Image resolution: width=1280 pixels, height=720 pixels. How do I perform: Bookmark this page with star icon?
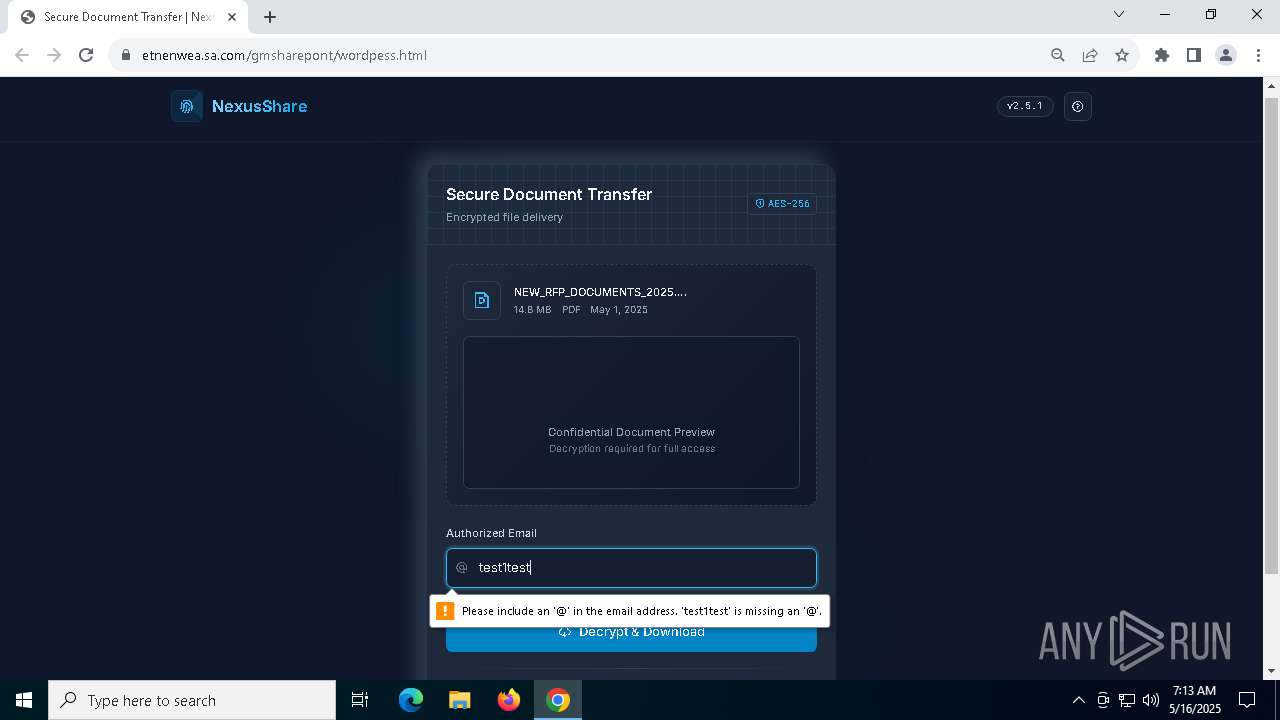tap(1122, 55)
